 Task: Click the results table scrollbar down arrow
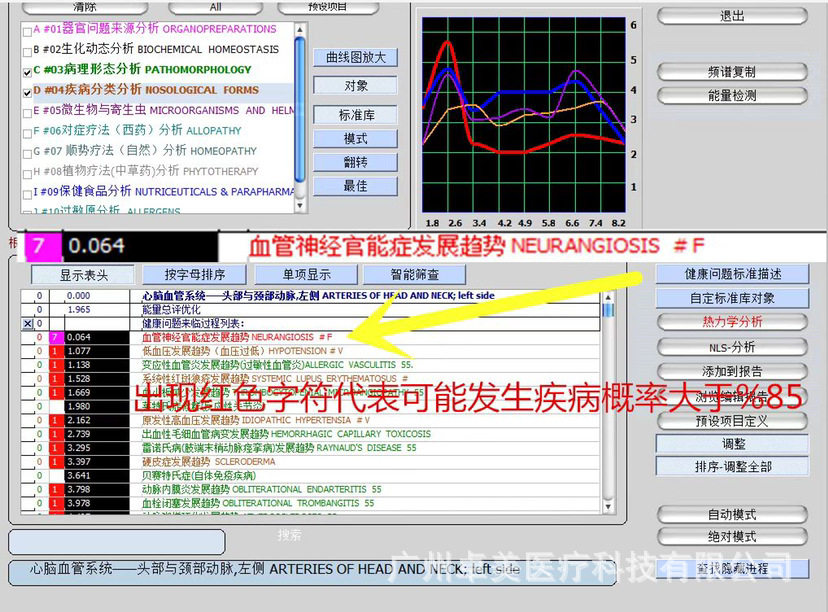tap(608, 507)
